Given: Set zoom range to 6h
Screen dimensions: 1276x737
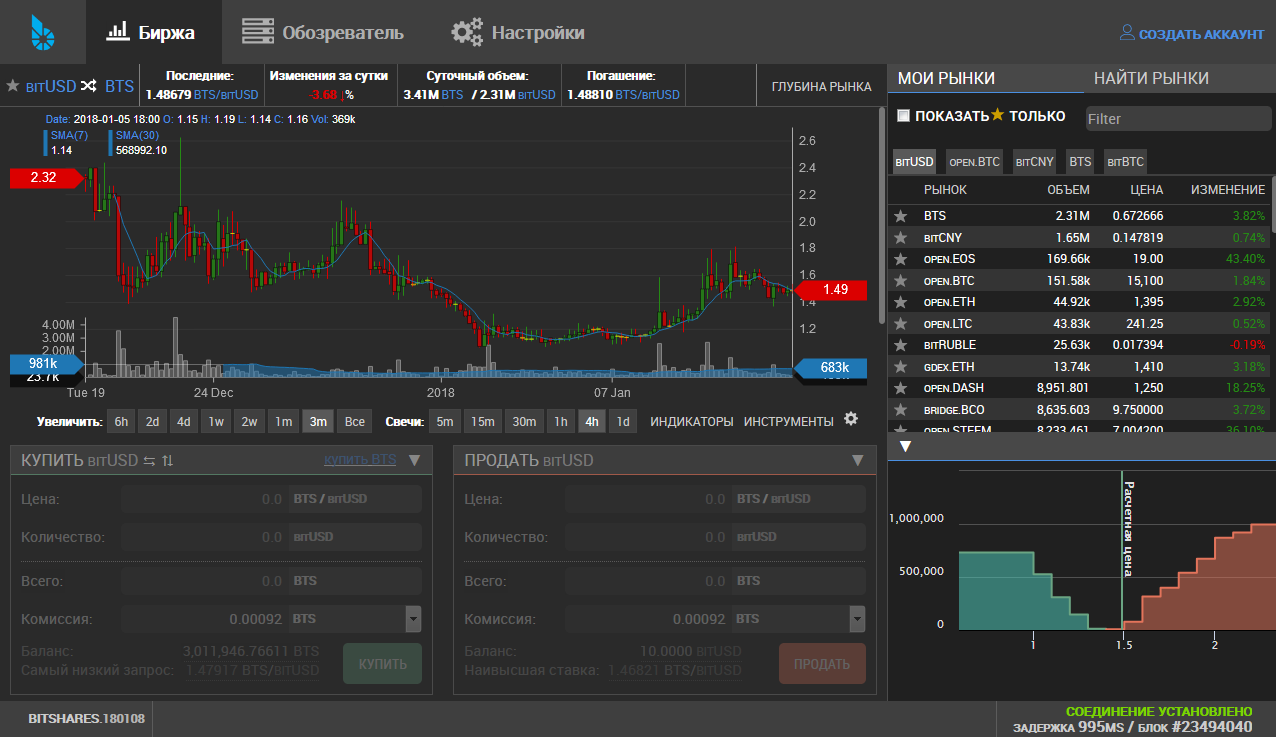Looking at the screenshot, I should tap(121, 422).
